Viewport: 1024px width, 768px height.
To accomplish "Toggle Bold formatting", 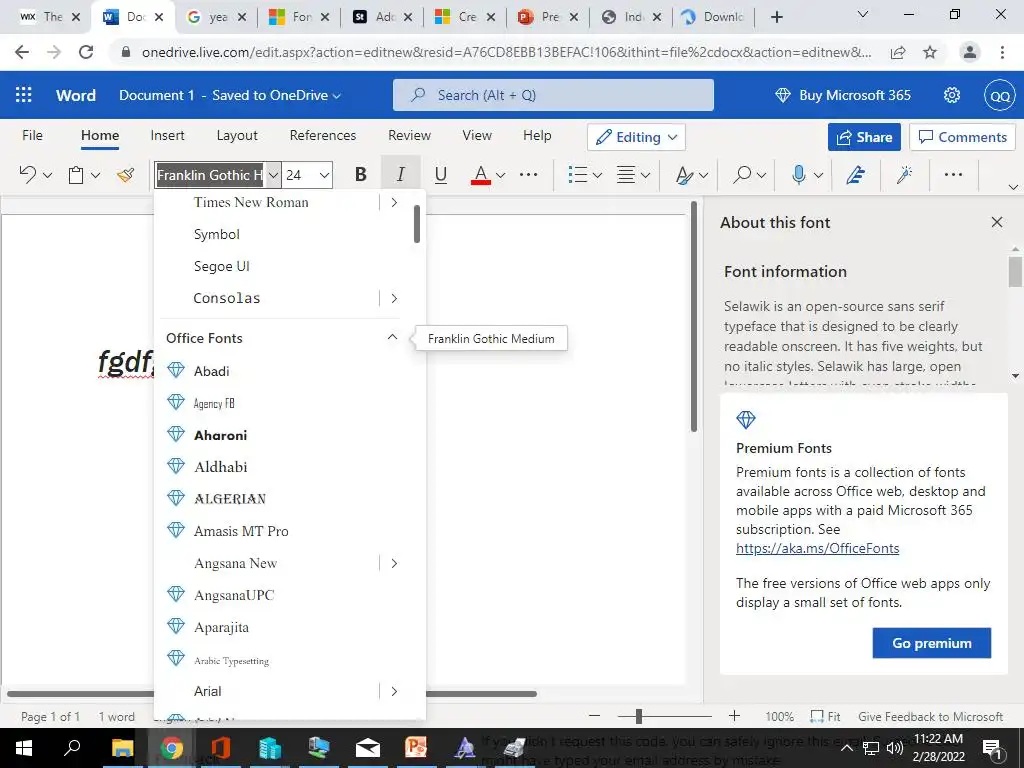I will pyautogui.click(x=360, y=174).
